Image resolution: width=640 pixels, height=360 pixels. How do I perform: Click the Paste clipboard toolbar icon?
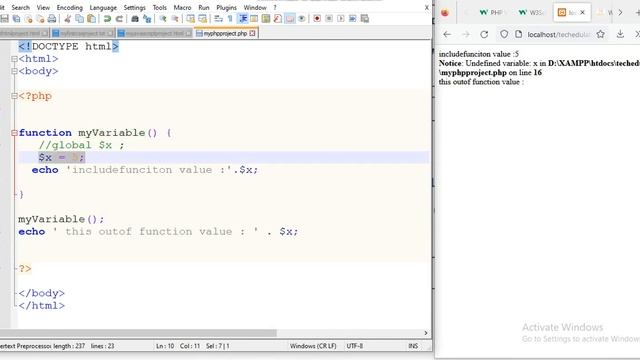pyautogui.click(x=92, y=19)
